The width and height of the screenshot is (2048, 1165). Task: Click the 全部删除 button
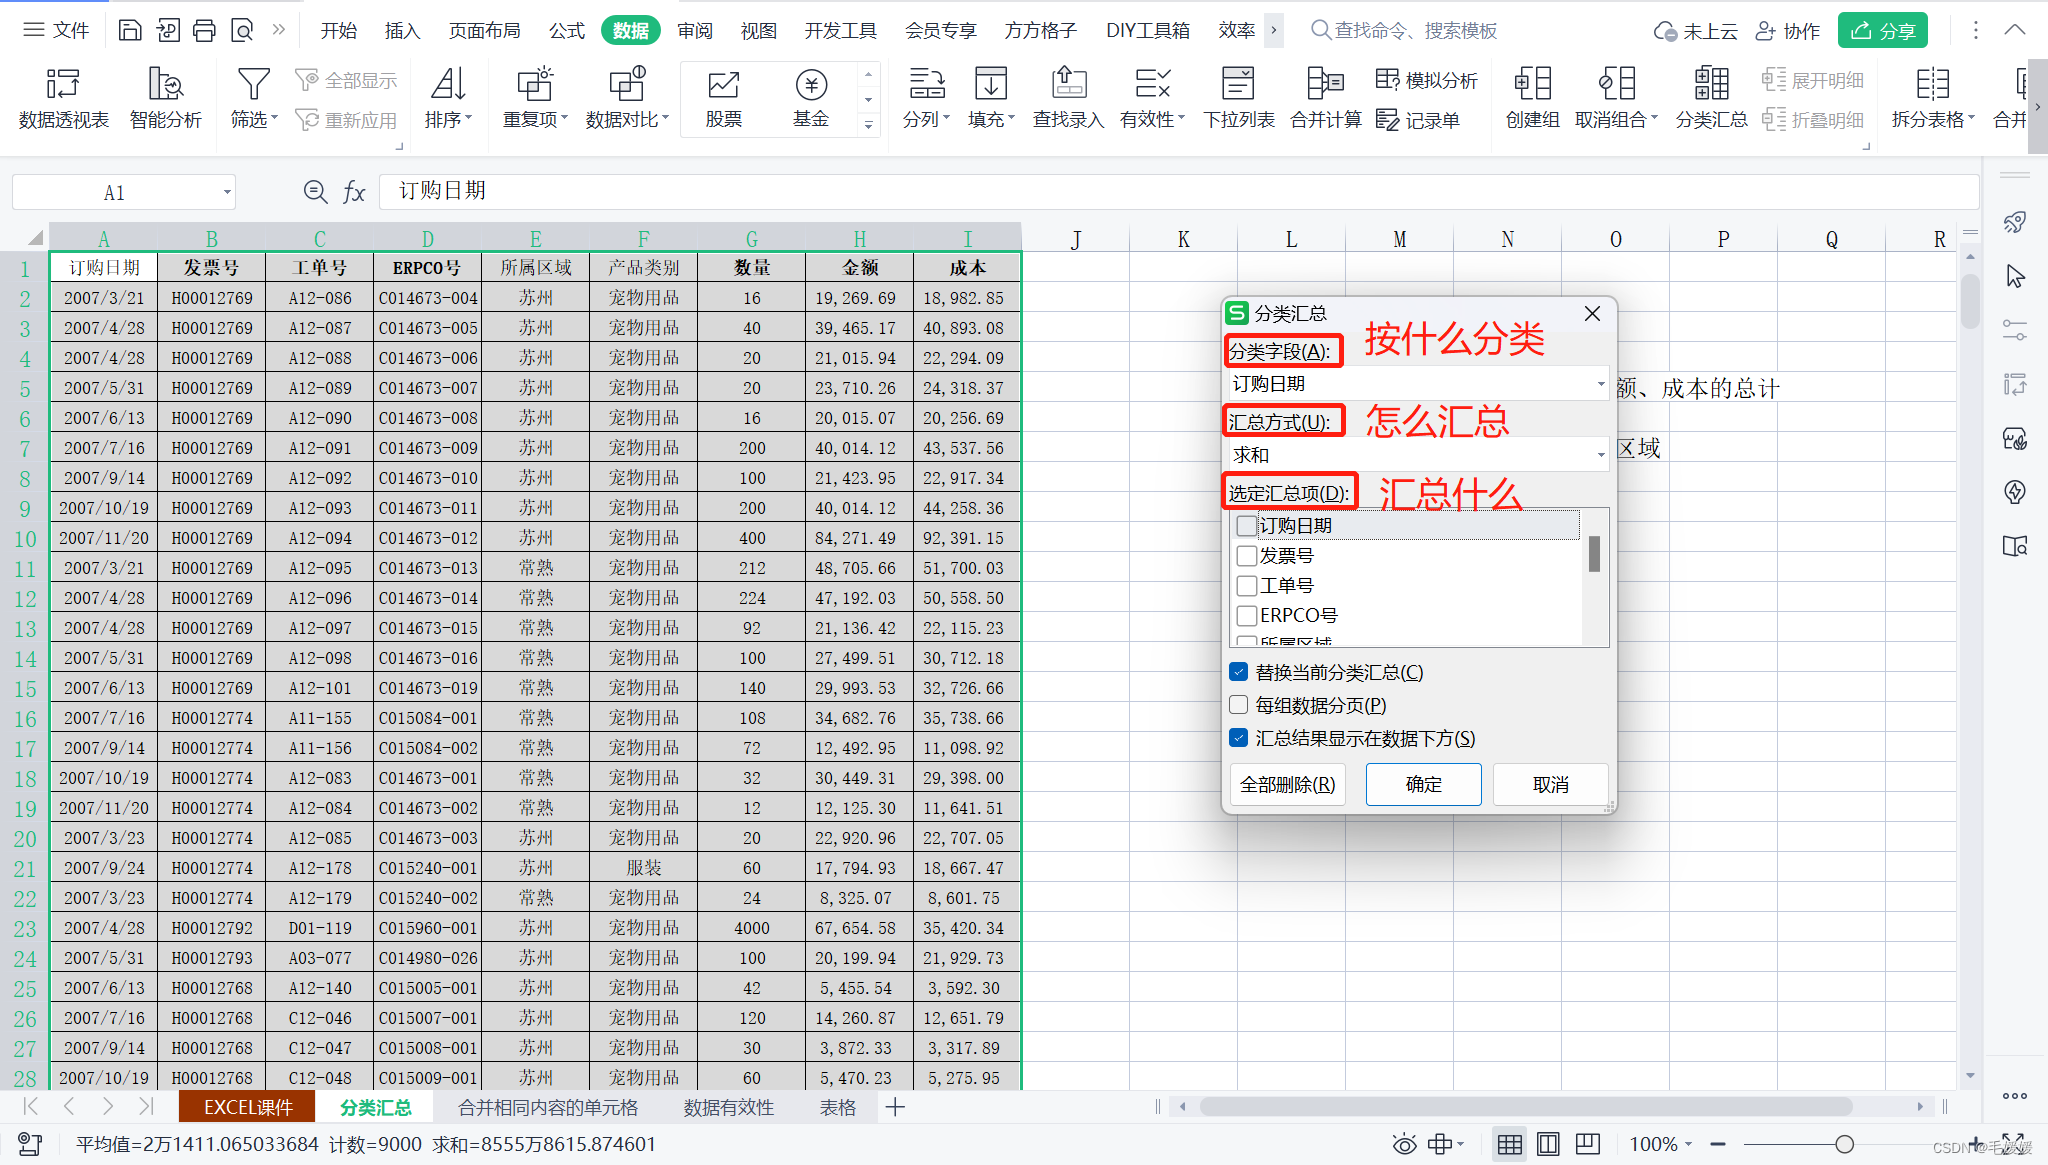1287,784
